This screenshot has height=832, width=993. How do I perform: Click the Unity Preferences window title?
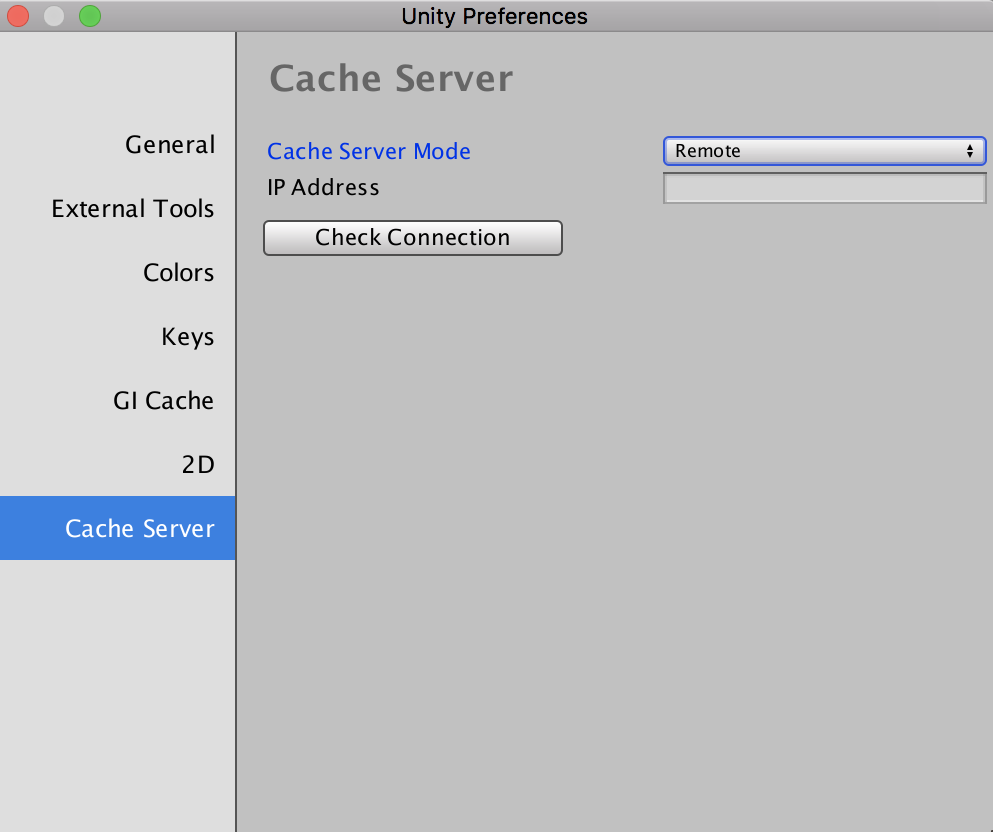coord(494,16)
